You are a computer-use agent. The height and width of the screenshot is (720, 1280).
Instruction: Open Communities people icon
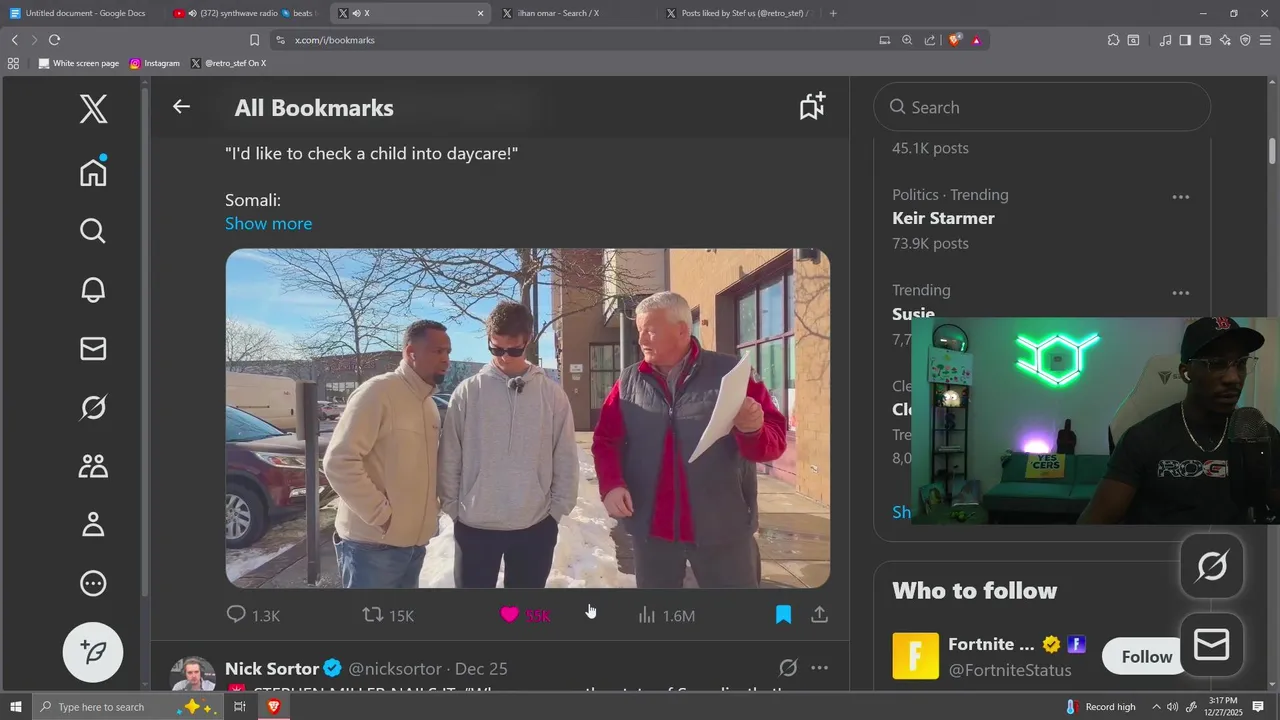pos(93,466)
